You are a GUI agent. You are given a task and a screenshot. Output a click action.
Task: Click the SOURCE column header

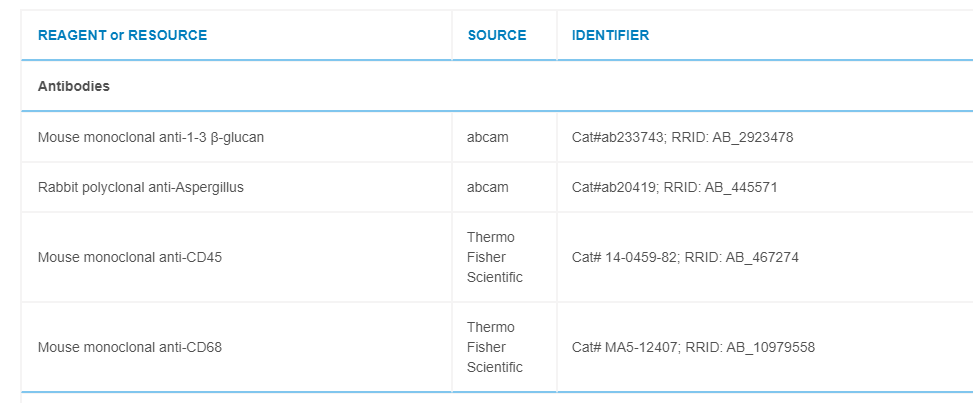coord(496,35)
